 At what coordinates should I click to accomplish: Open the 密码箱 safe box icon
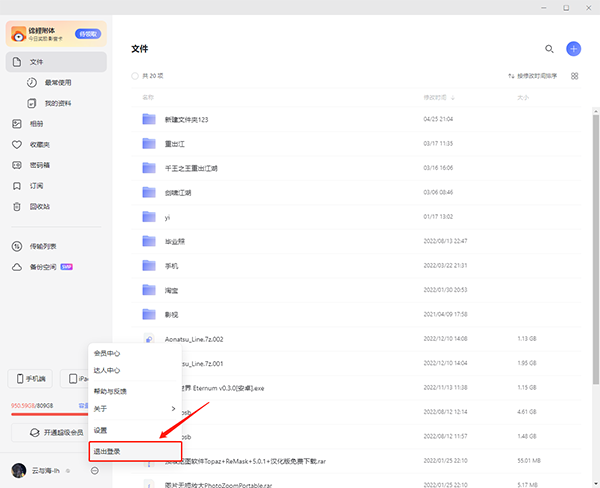pos(17,165)
